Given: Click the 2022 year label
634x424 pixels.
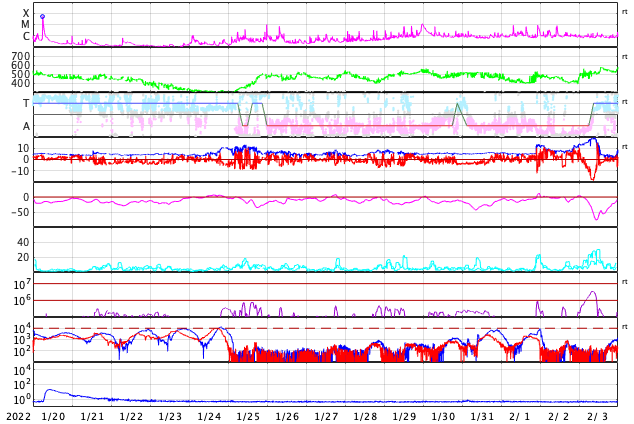Looking at the screenshot, I should [19, 417].
